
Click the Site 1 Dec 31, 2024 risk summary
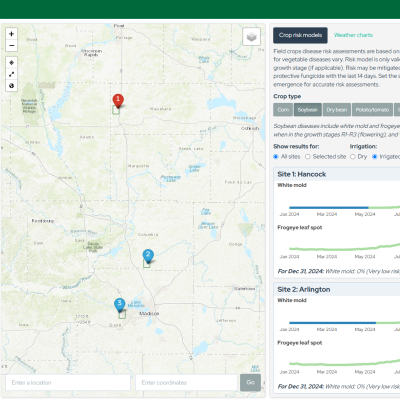tap(339, 271)
